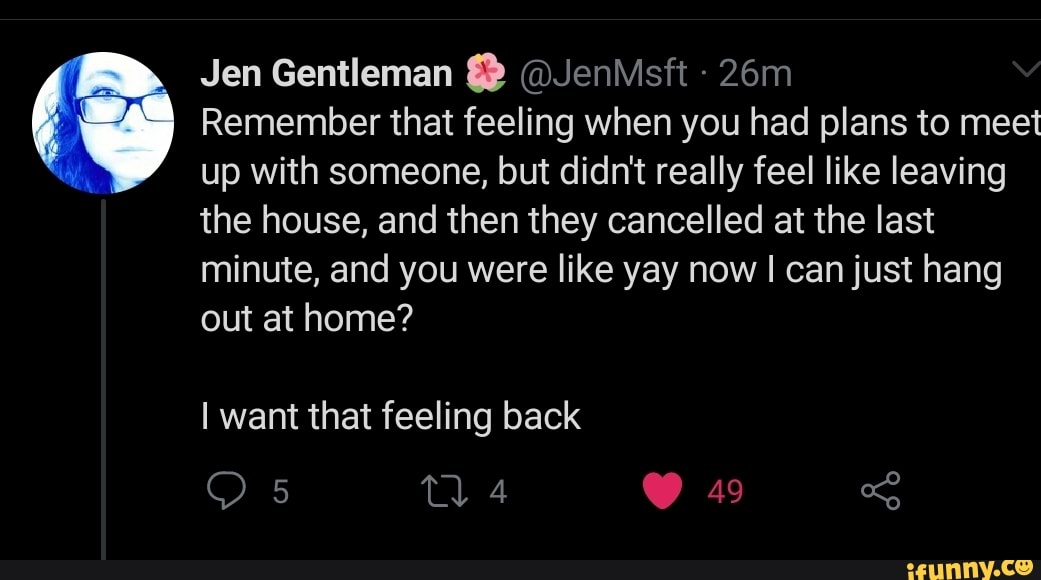1041x580 pixels.
Task: Click the reply count of 5
Action: (x=279, y=490)
